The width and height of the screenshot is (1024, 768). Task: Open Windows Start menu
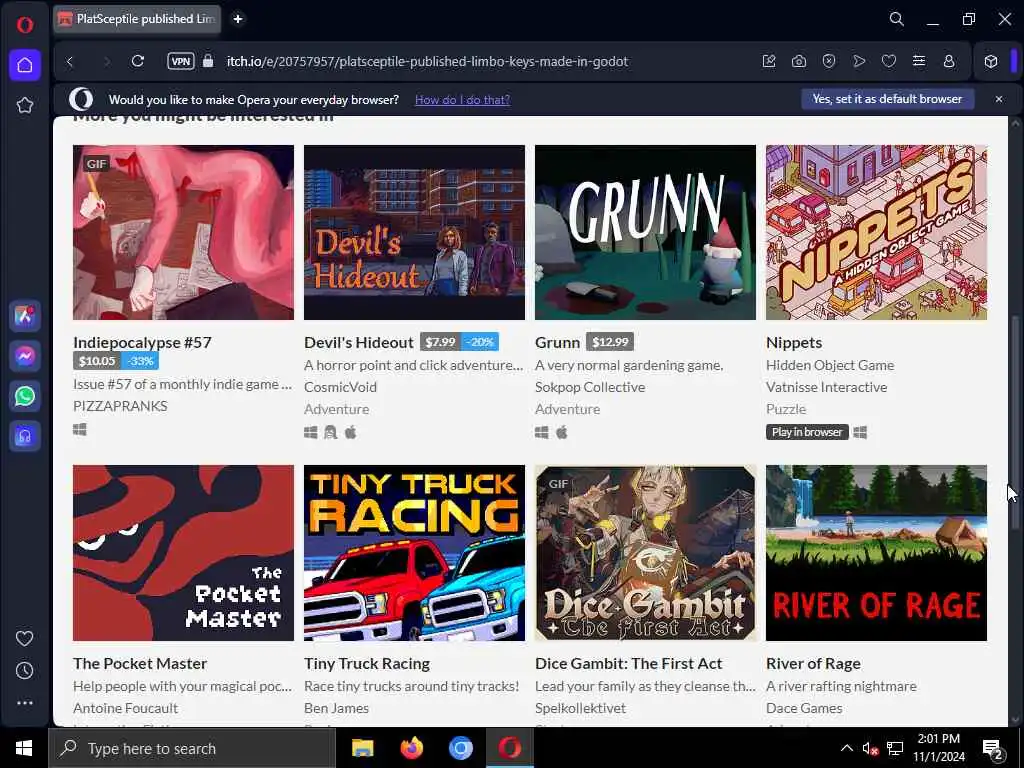tap(24, 748)
